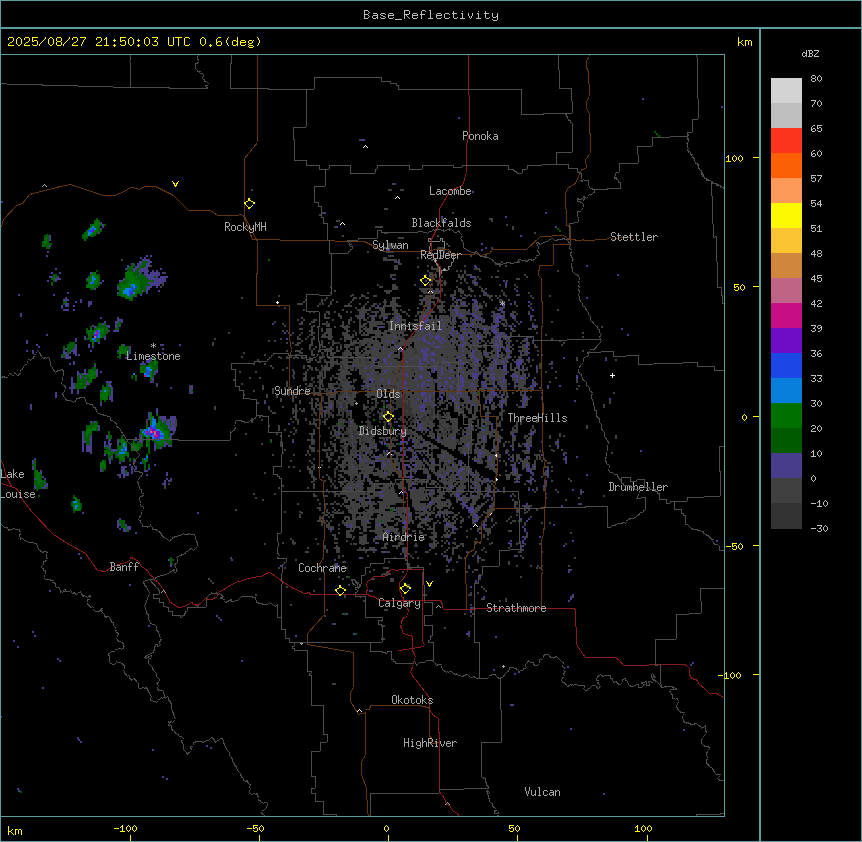Image resolution: width=862 pixels, height=842 pixels.
Task: Click the dBZ legend heading
Action: (810, 54)
